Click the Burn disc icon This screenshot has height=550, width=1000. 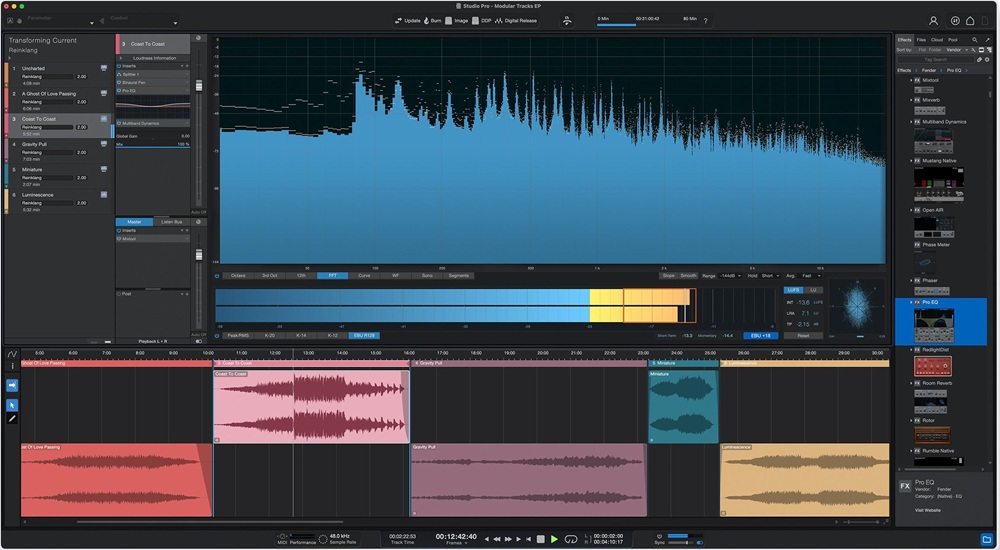pos(427,20)
